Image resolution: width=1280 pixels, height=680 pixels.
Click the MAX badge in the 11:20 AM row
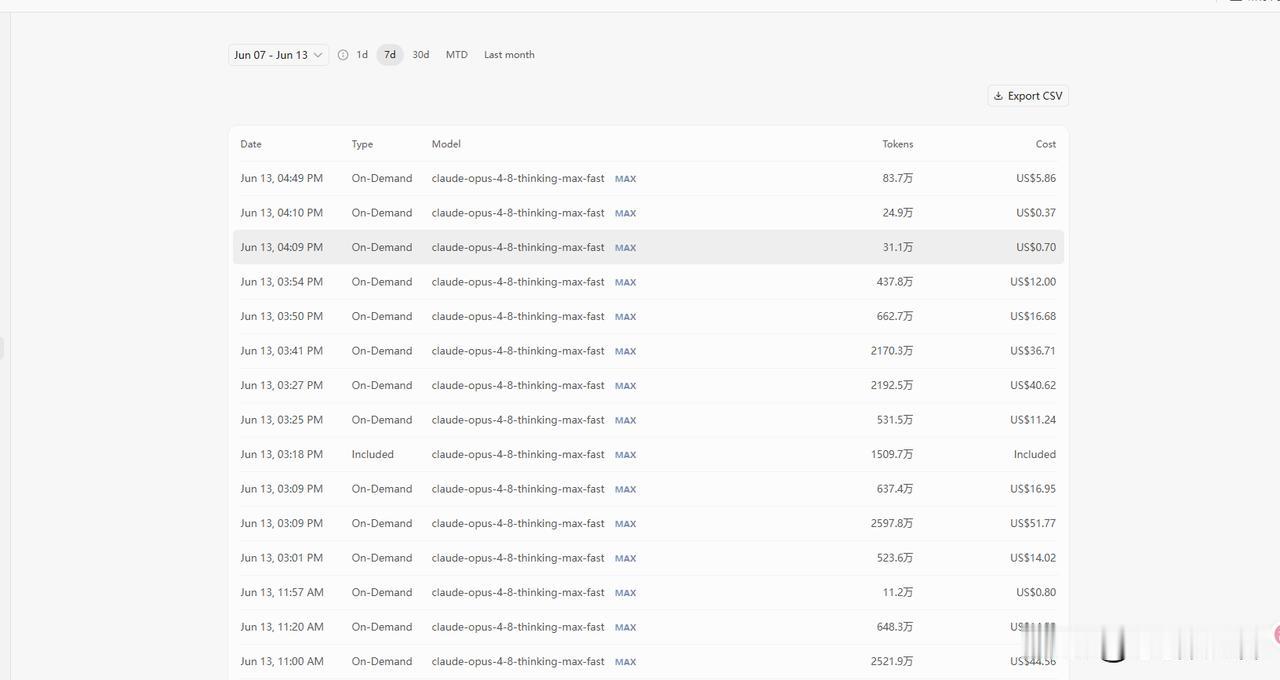pyautogui.click(x=625, y=627)
